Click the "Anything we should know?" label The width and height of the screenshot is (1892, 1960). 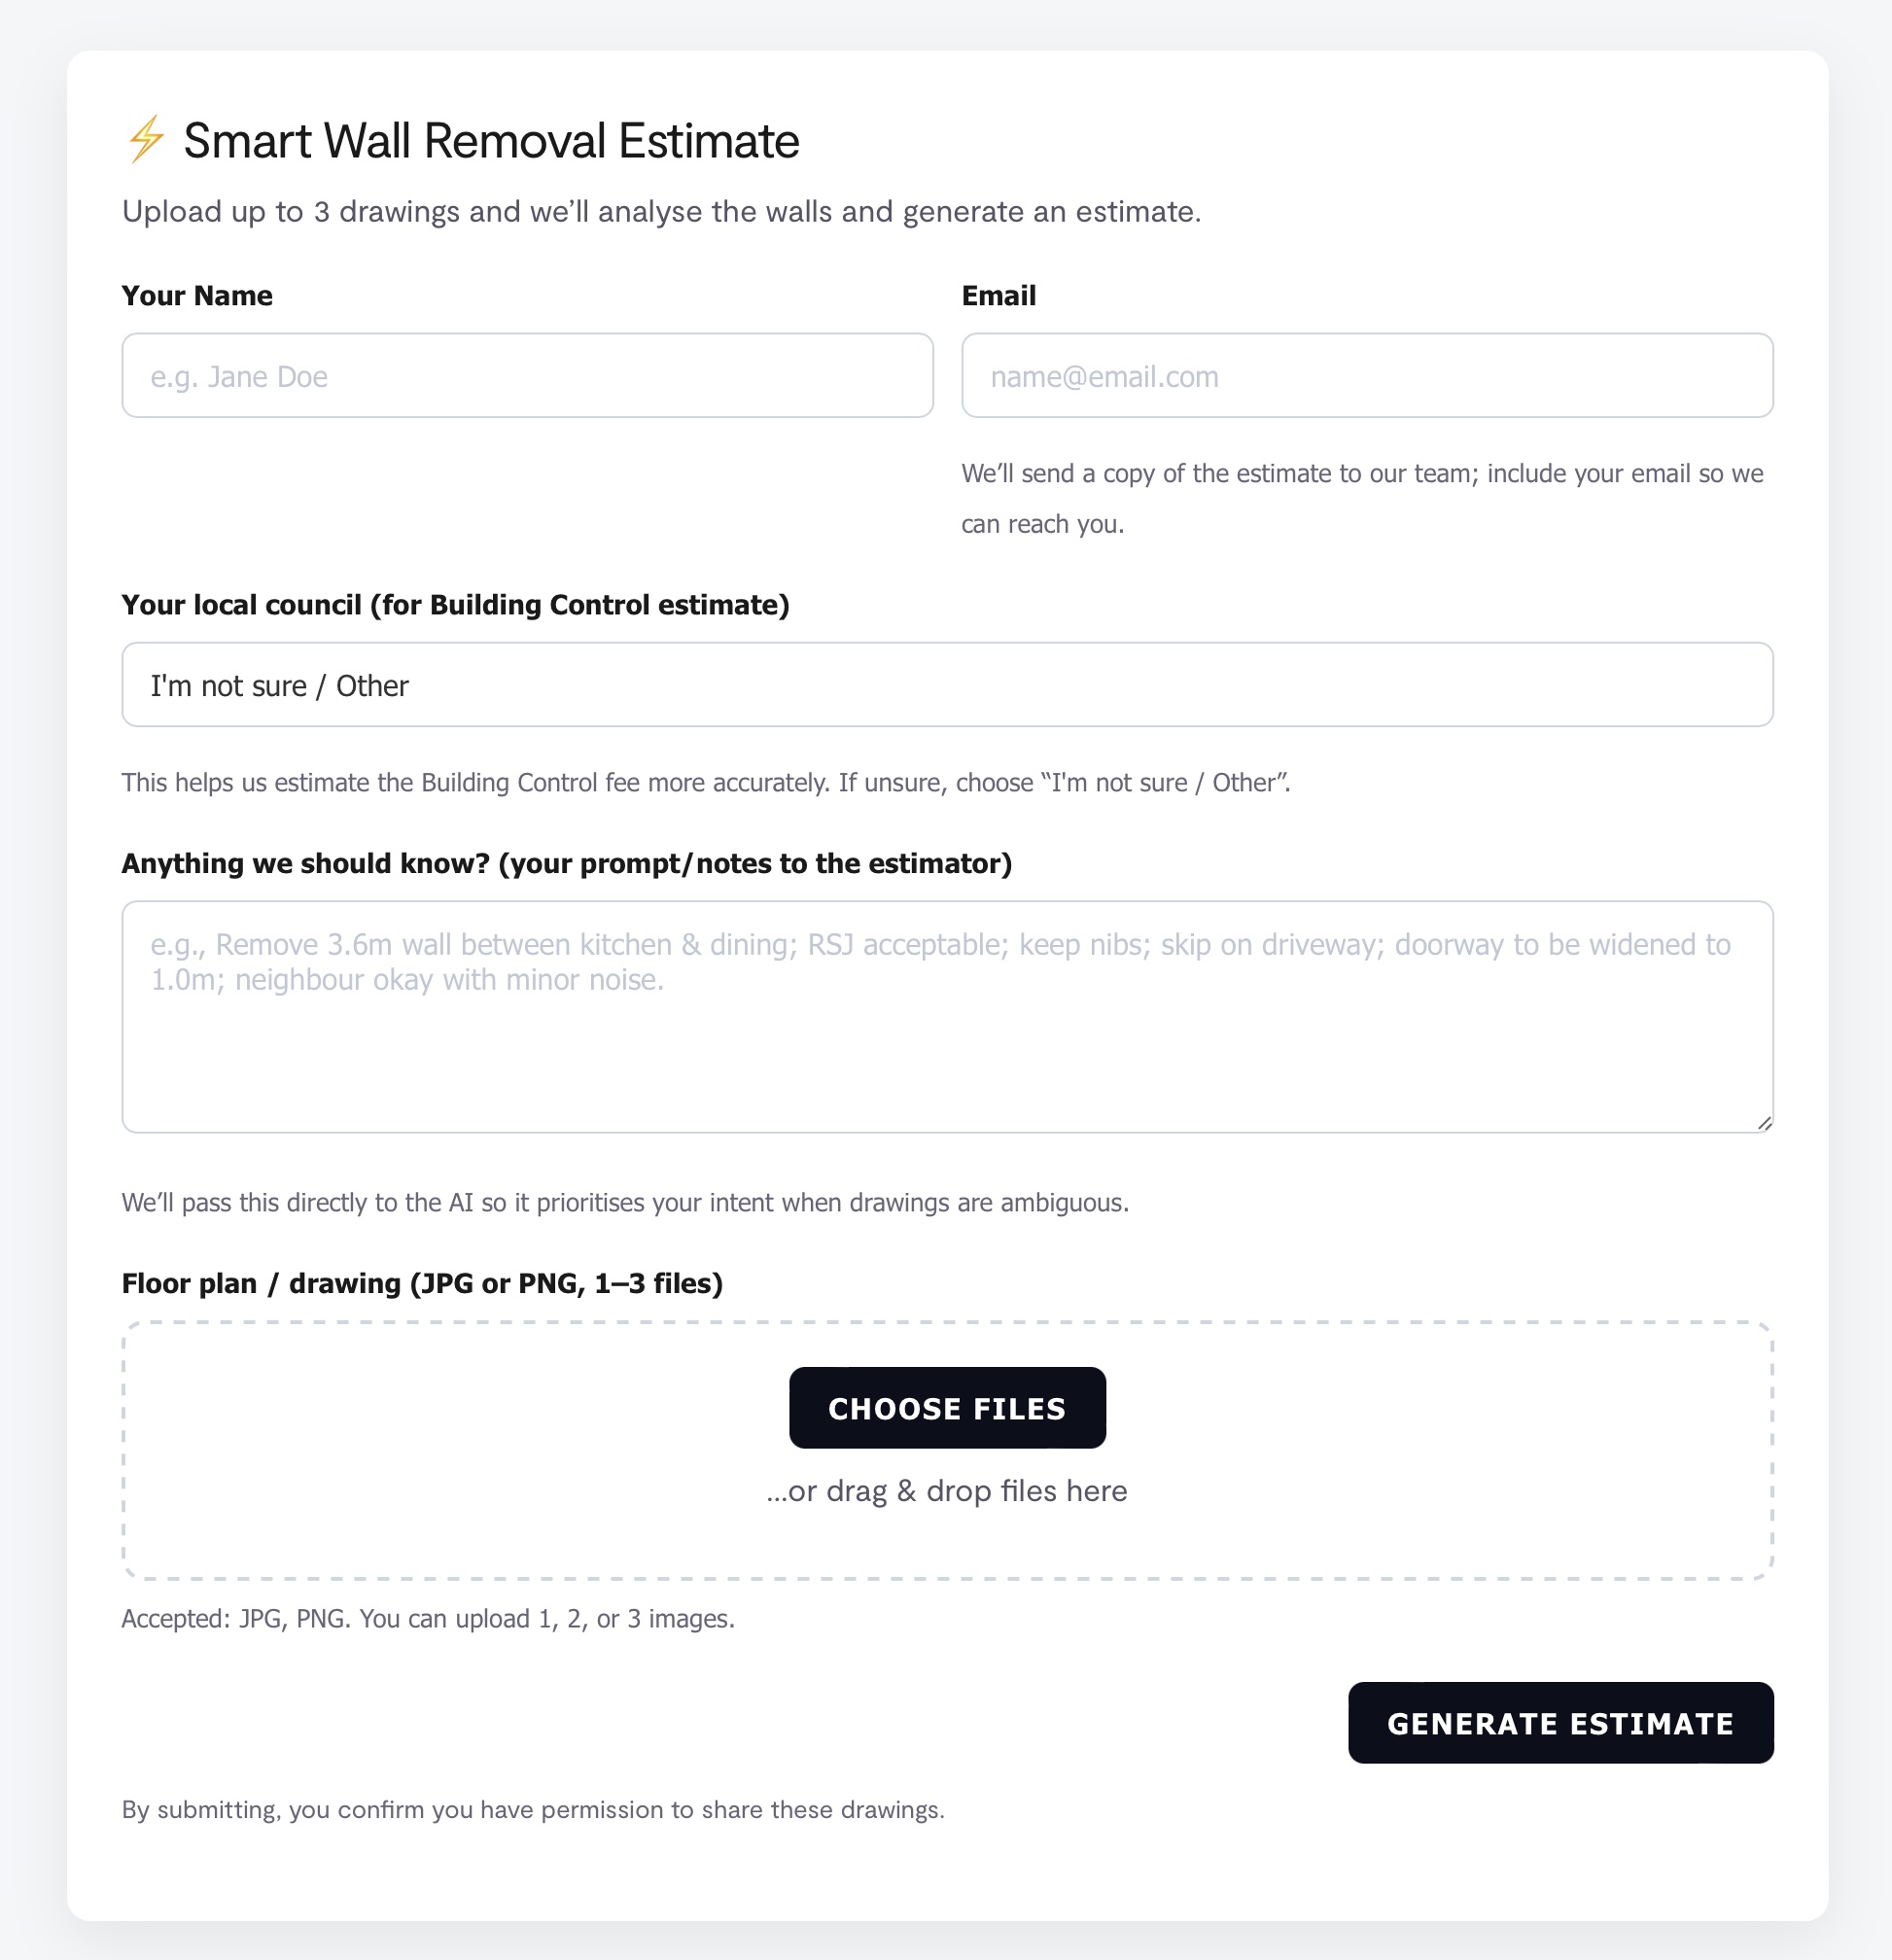click(x=566, y=863)
